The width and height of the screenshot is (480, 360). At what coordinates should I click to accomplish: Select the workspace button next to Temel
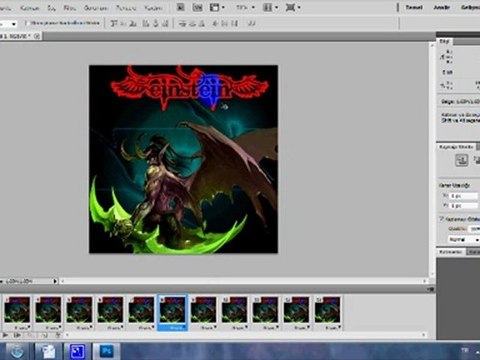442,7
